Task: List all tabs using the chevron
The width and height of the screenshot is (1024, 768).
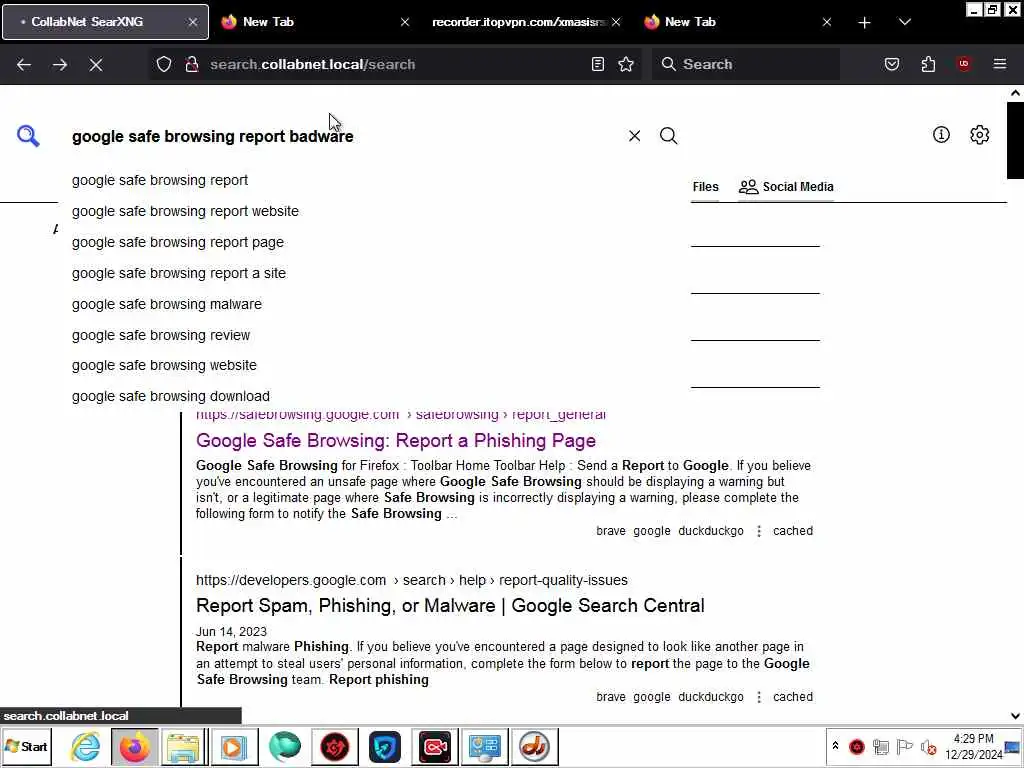Action: point(904,22)
